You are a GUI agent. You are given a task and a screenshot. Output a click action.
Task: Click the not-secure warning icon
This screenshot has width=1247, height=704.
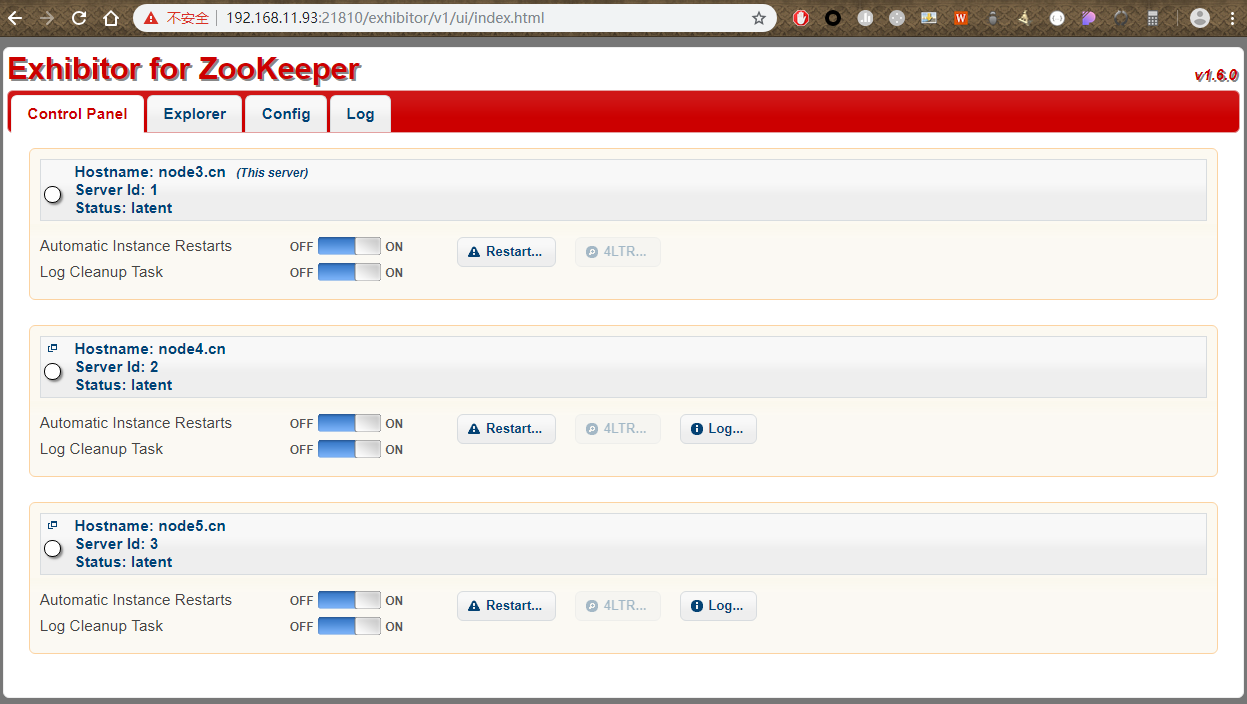click(151, 18)
